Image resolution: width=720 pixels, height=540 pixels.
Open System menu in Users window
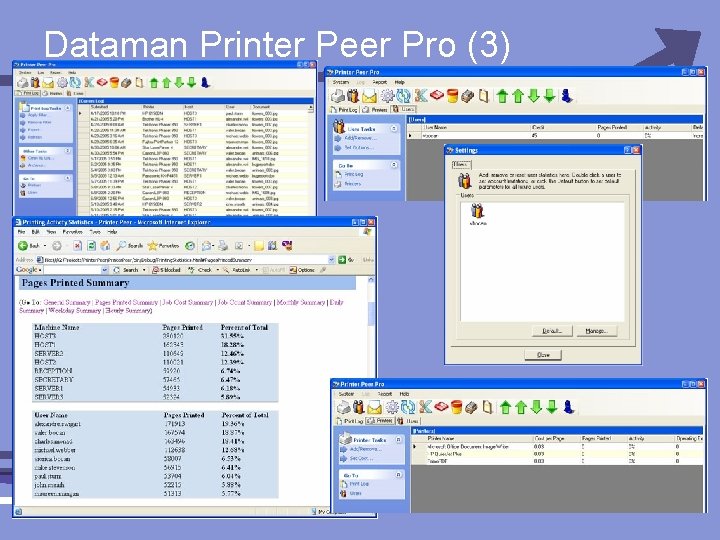click(x=341, y=82)
